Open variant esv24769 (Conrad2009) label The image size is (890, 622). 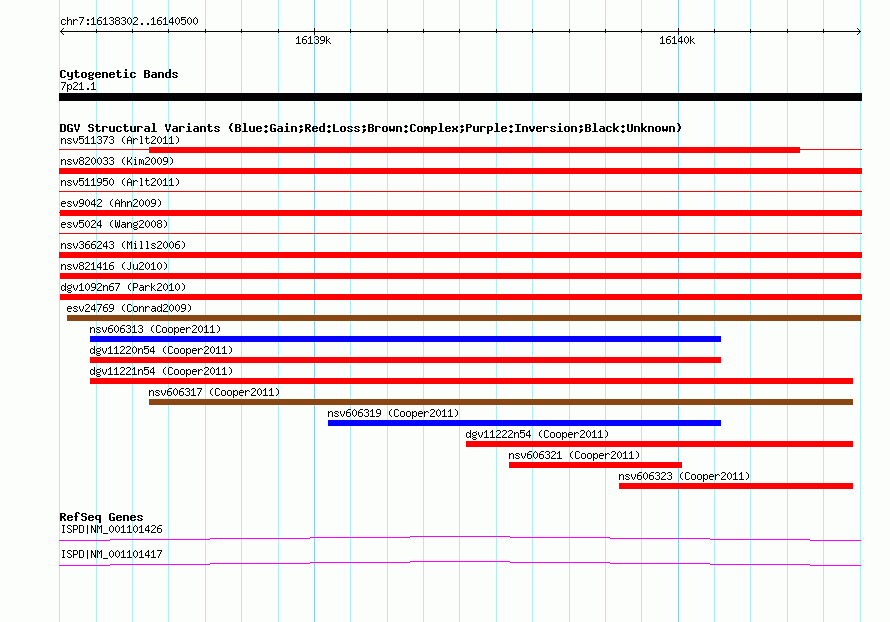129,308
